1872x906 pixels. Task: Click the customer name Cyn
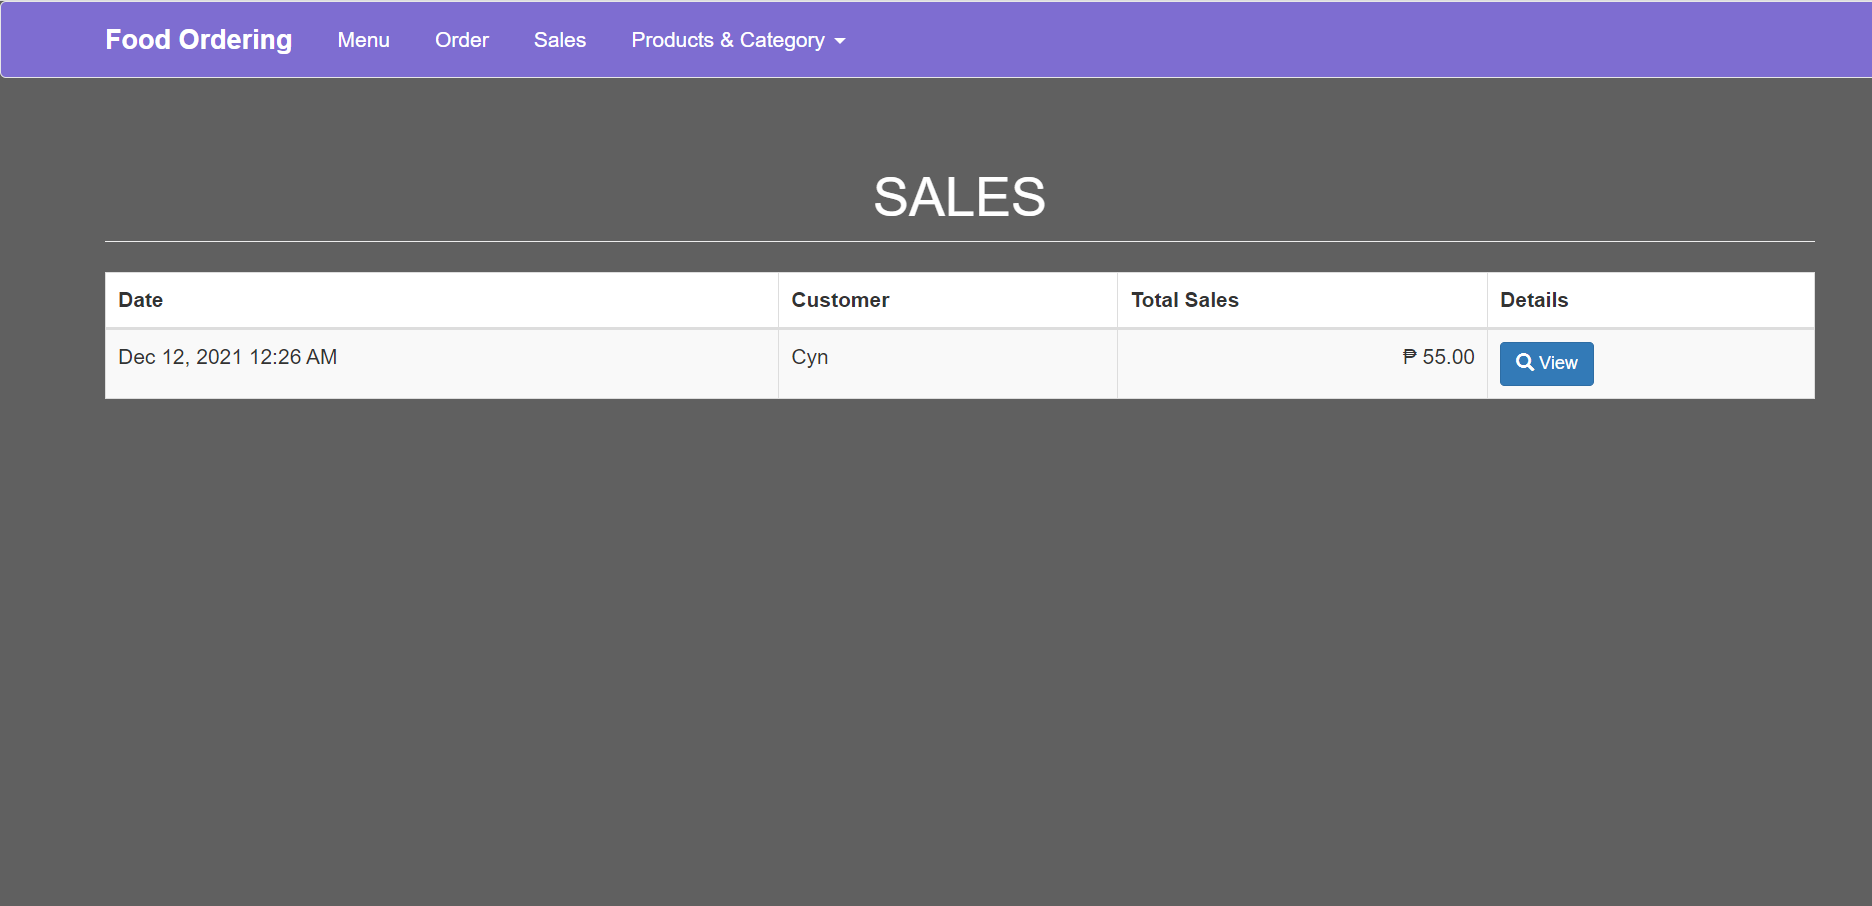tap(809, 357)
